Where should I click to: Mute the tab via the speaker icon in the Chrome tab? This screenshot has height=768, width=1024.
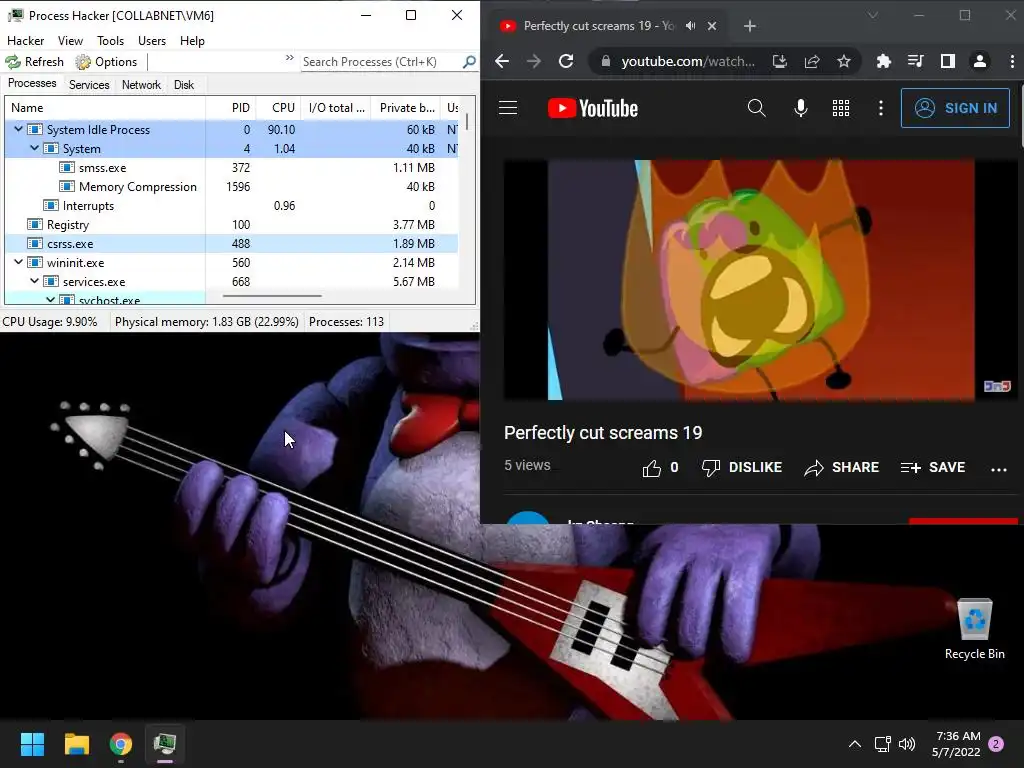(691, 26)
